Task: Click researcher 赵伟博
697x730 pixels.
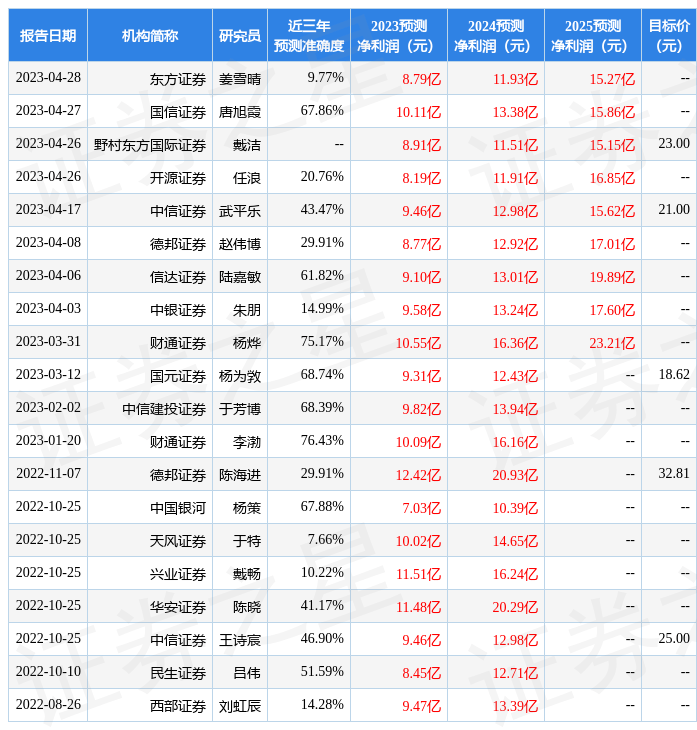Action: point(239,244)
